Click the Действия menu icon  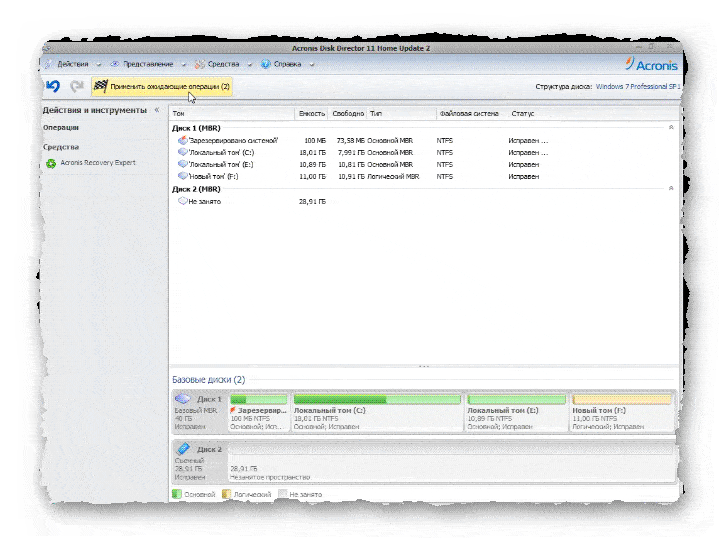[49, 64]
